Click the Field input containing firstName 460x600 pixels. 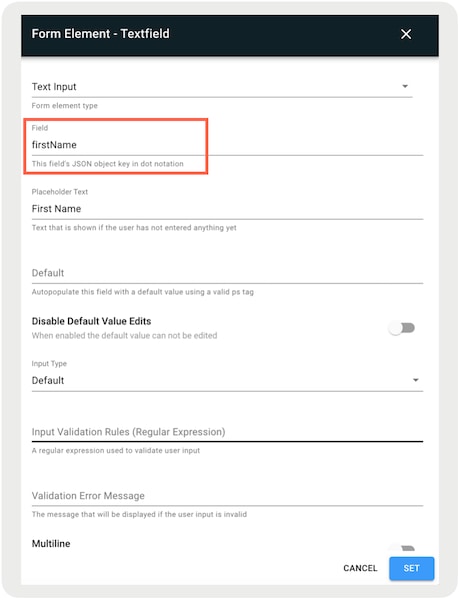227,145
